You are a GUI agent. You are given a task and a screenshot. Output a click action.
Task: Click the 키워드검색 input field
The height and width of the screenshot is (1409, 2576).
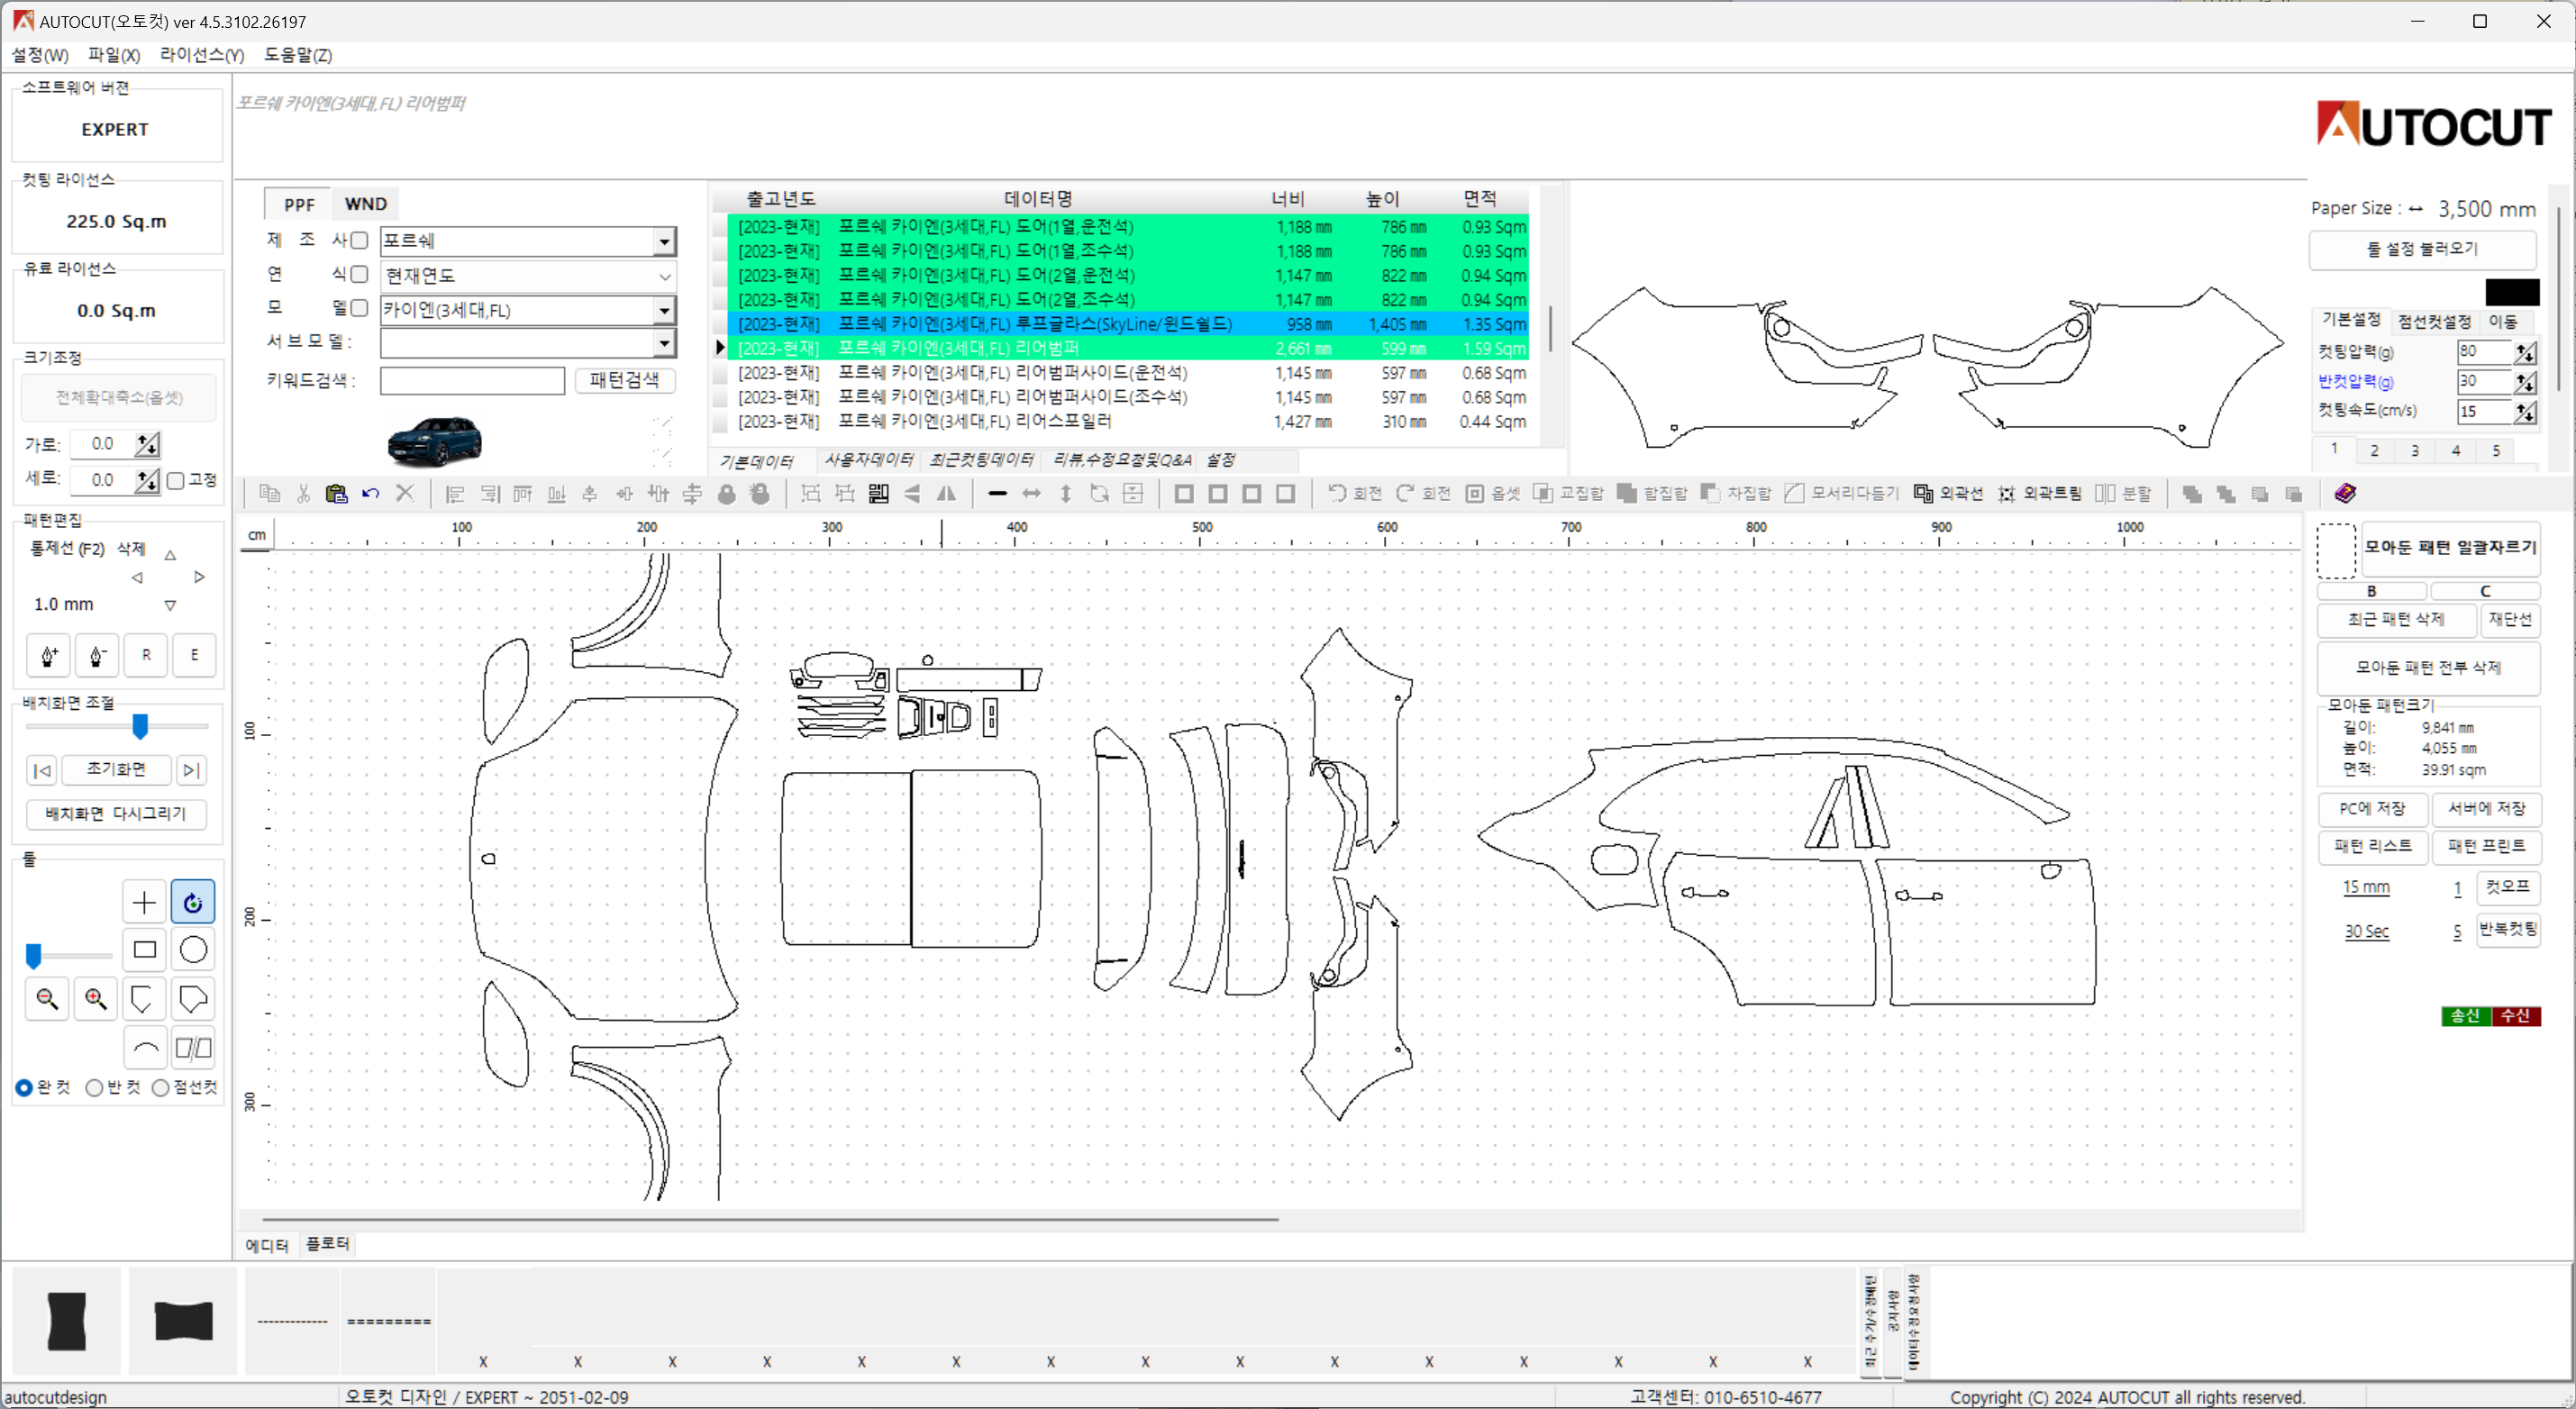(x=472, y=381)
